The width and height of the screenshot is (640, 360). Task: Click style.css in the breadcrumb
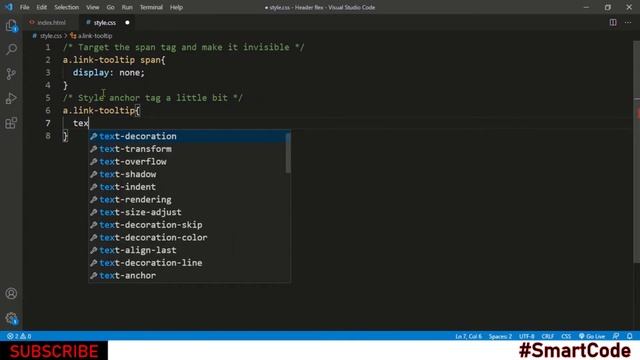[51, 36]
